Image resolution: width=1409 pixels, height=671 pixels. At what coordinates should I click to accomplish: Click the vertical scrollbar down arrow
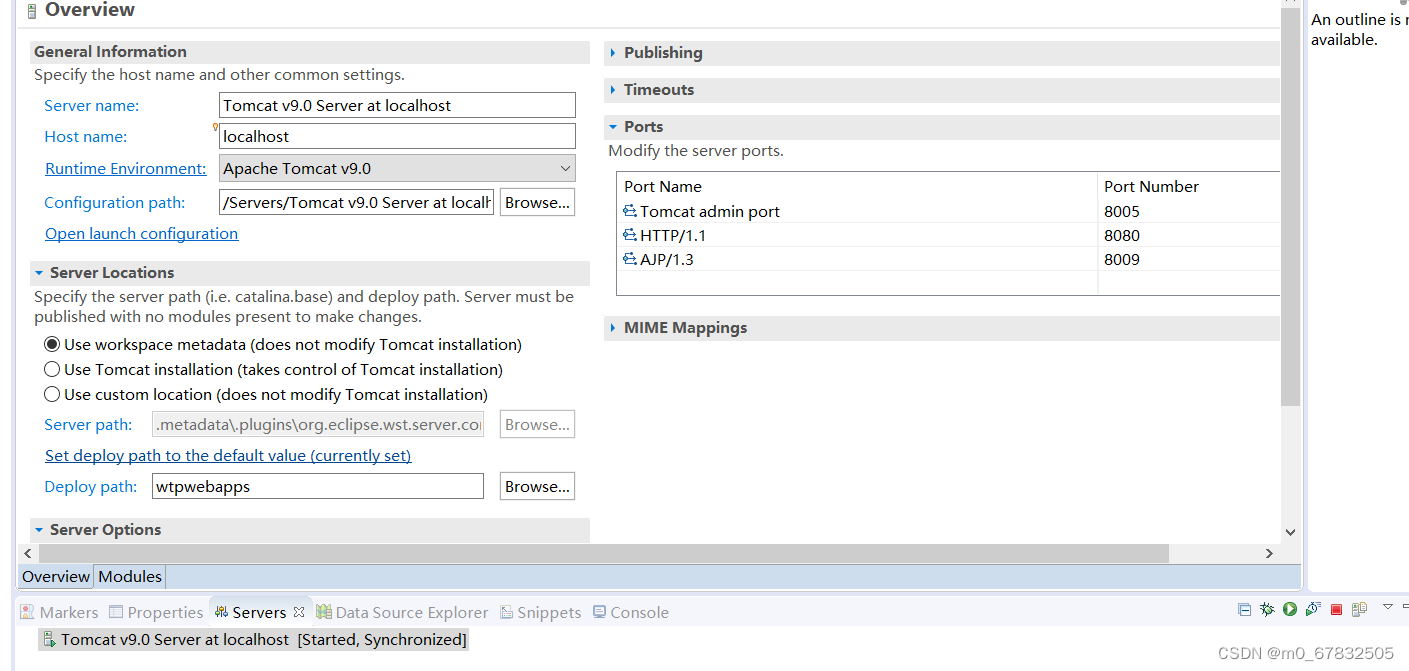point(1290,533)
